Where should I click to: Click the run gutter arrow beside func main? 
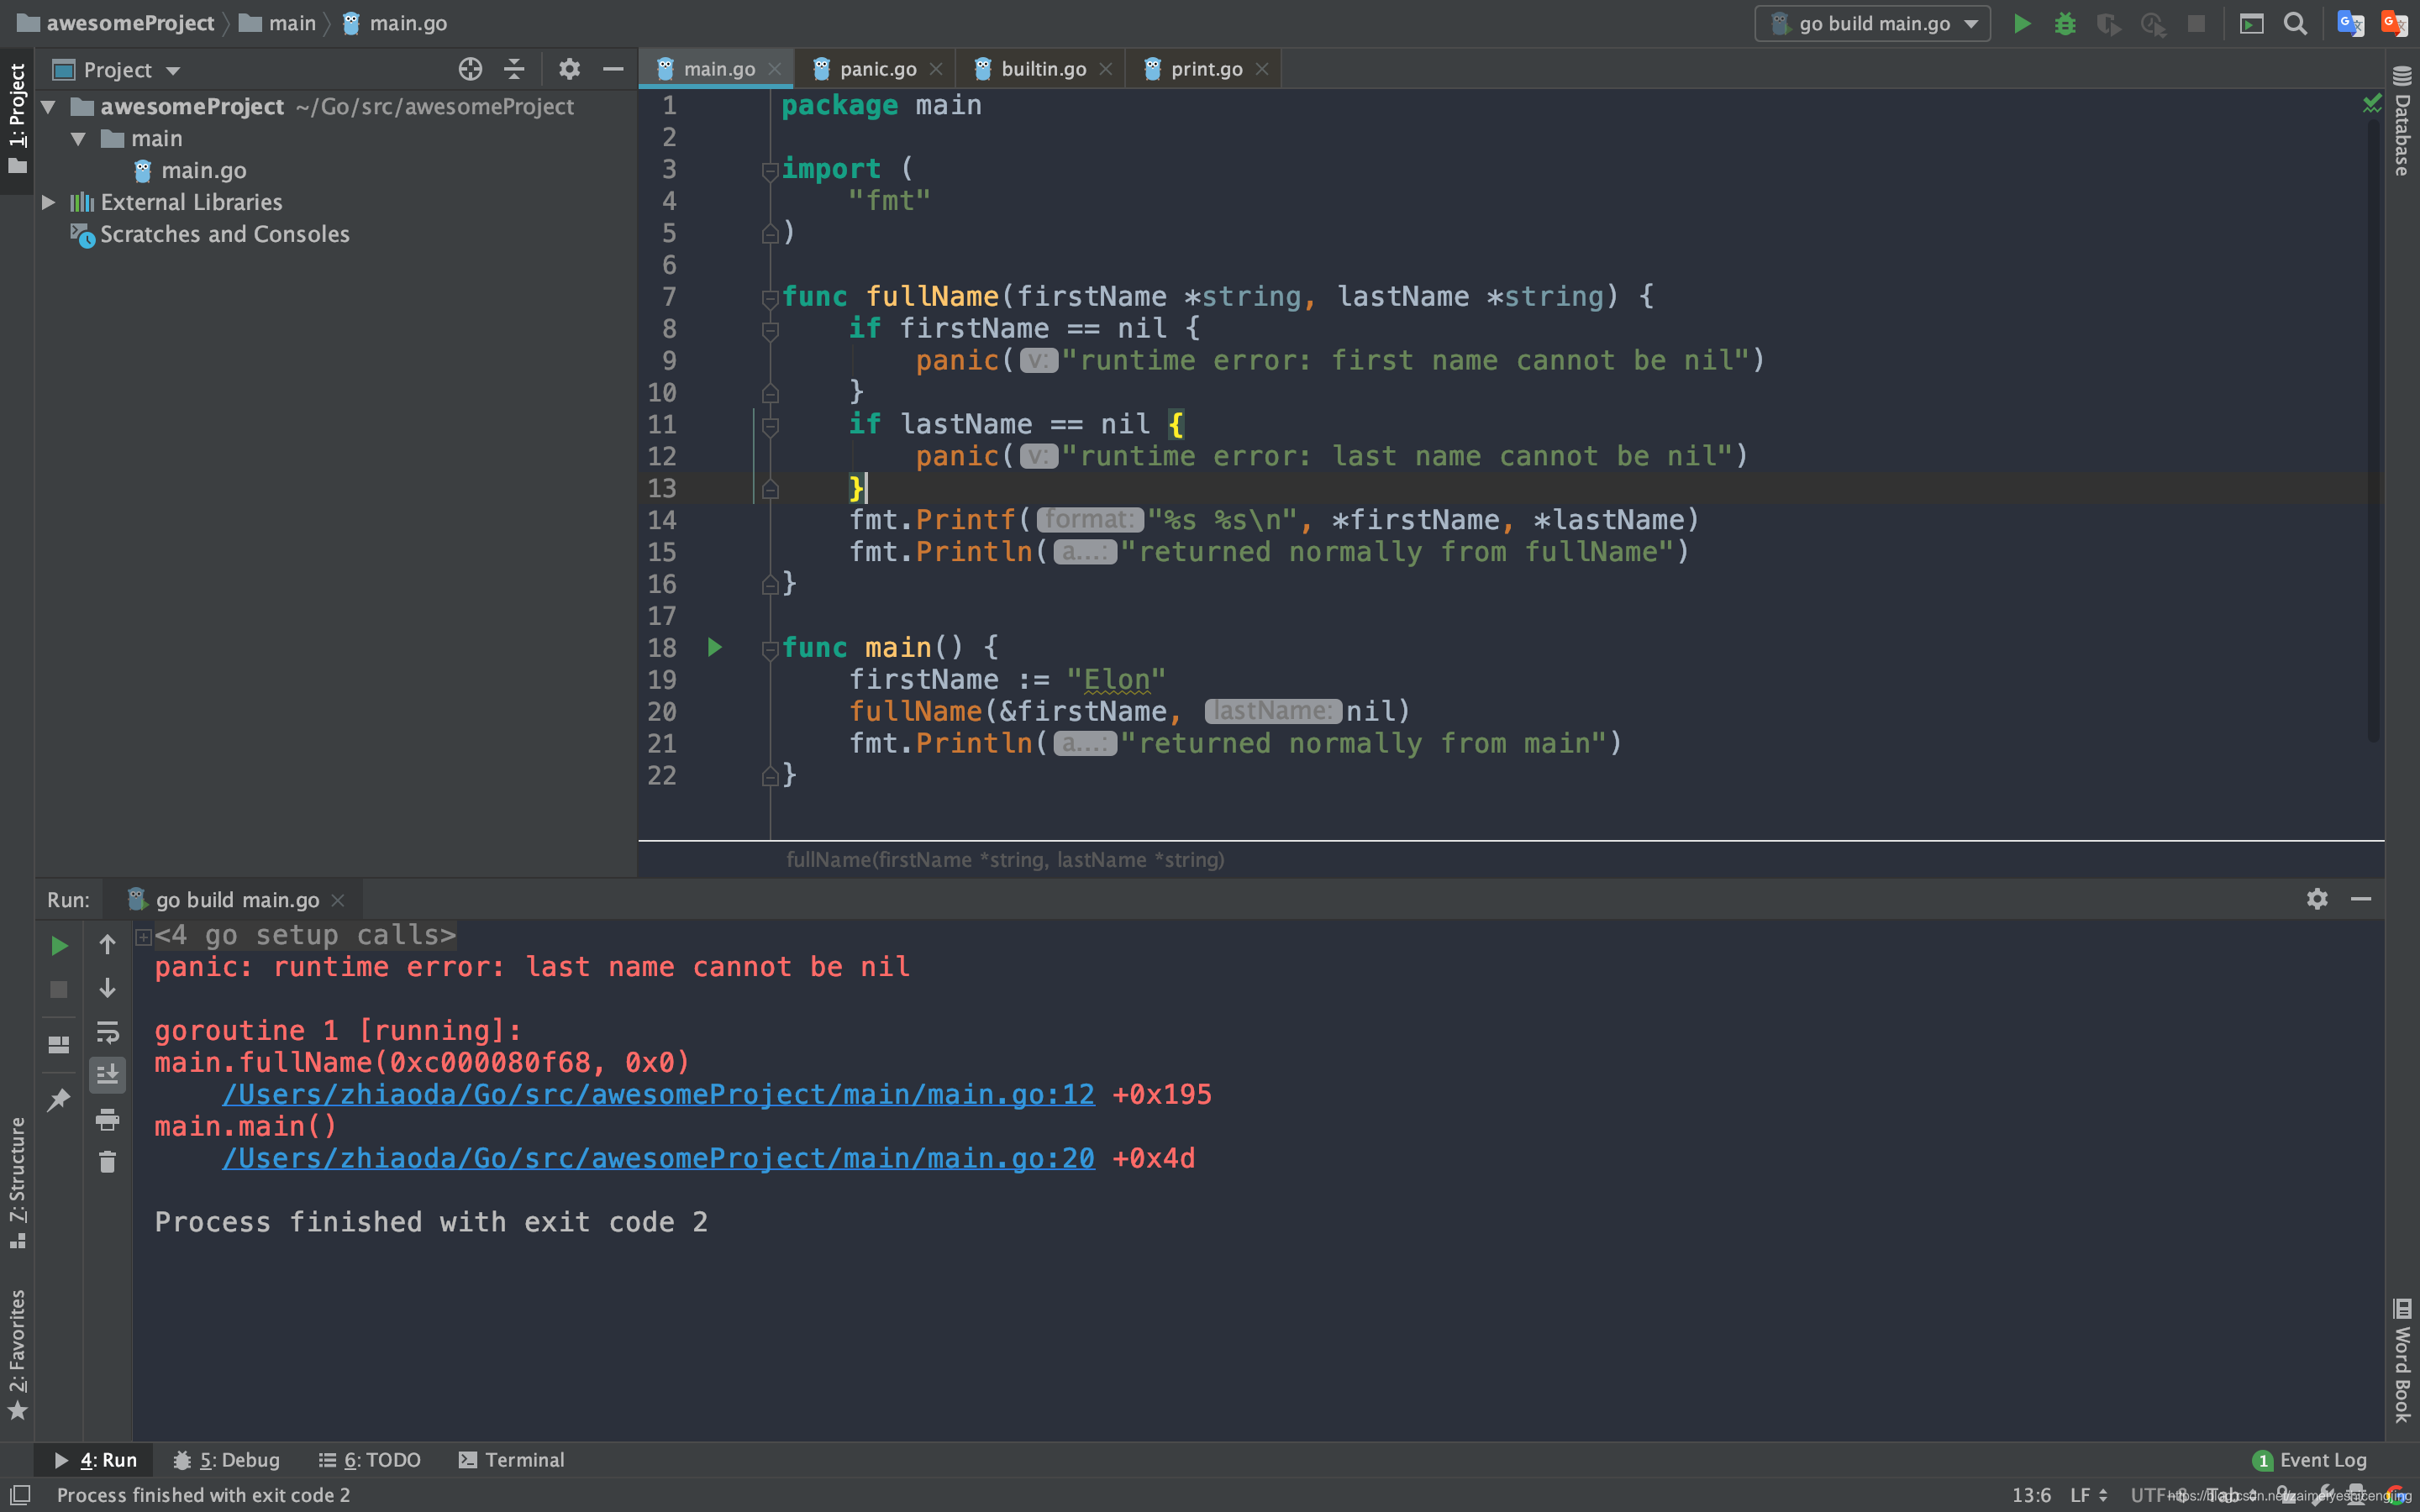(714, 647)
